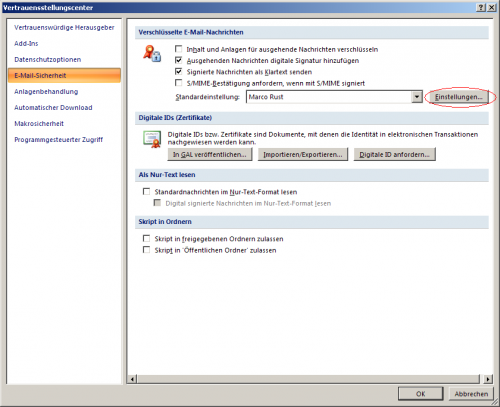Check Standardnachrichten im Nur-Text-Format lesen
500x407 pixels.
(146, 192)
